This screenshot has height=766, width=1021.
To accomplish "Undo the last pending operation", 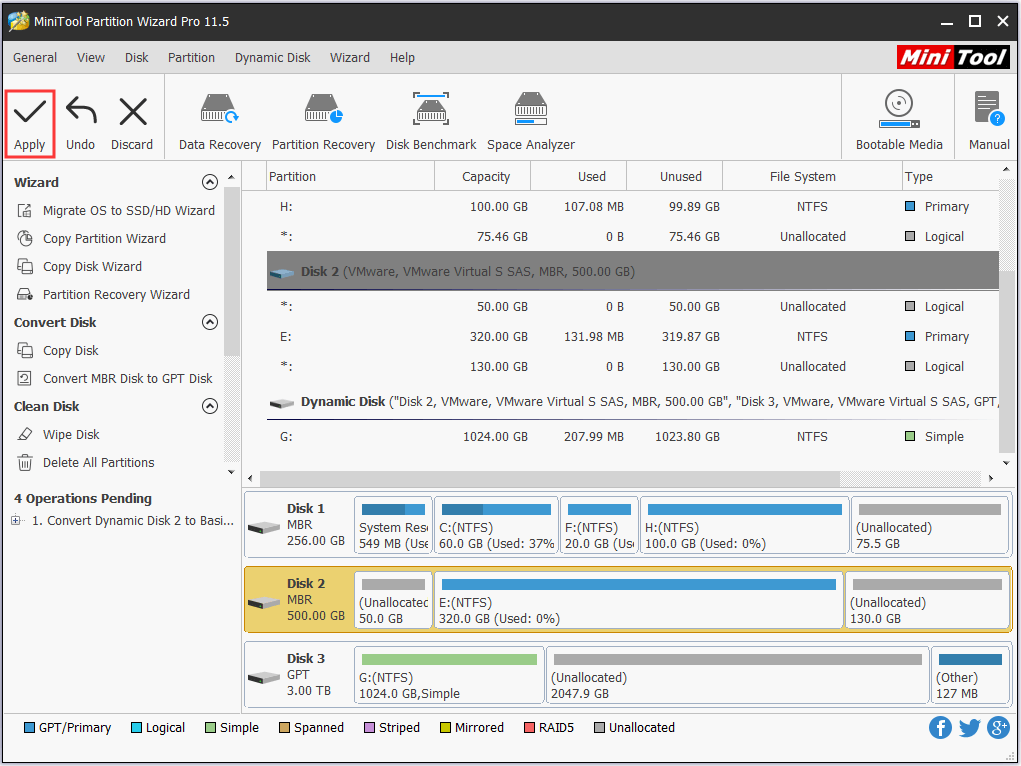I will click(81, 124).
